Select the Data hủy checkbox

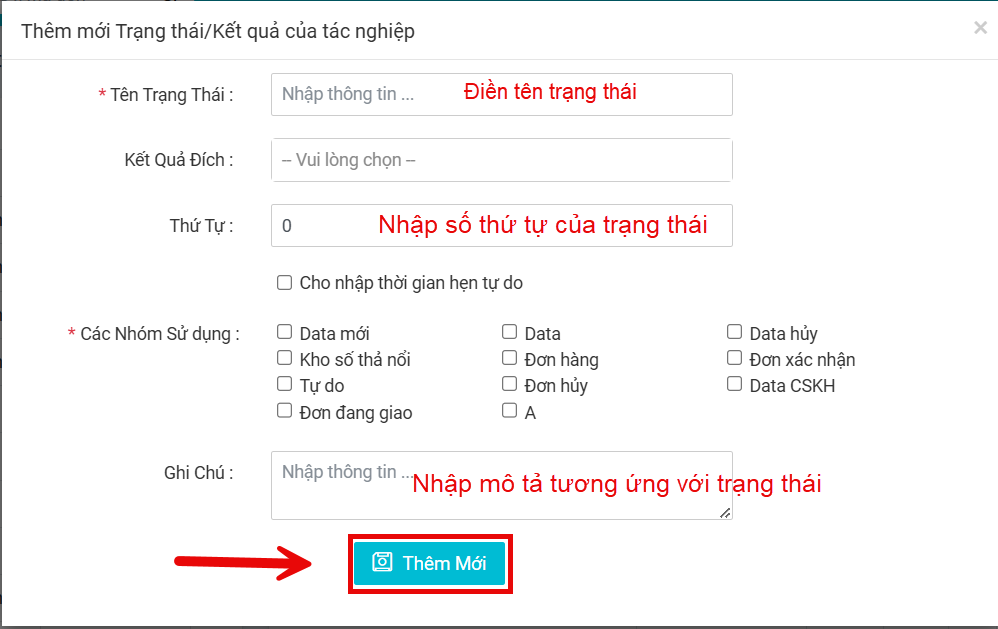tap(734, 332)
